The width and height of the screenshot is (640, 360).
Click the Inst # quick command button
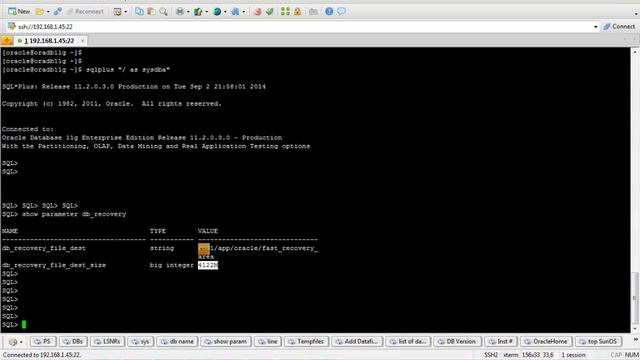pos(501,341)
